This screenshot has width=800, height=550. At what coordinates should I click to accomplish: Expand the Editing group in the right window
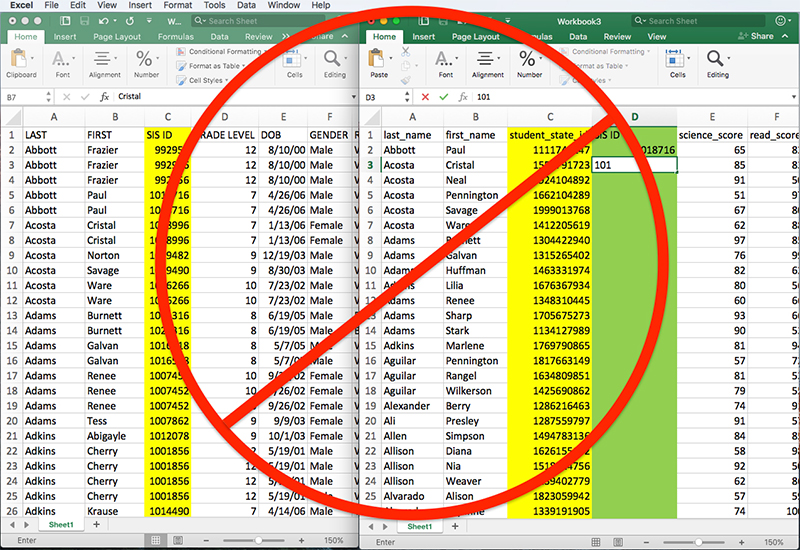[x=717, y=62]
